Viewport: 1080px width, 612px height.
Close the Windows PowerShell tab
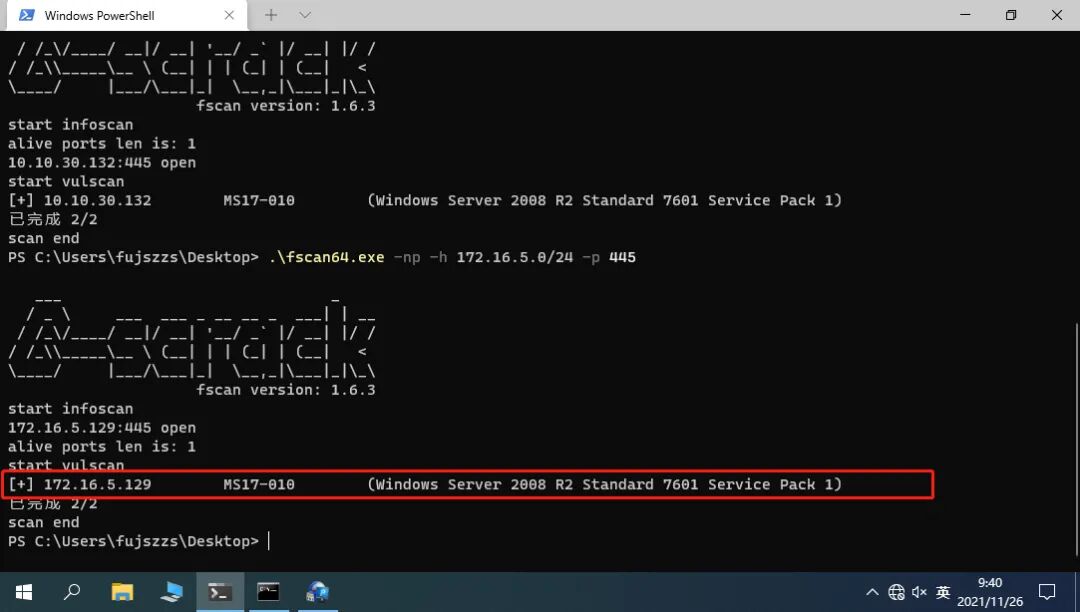pos(229,15)
